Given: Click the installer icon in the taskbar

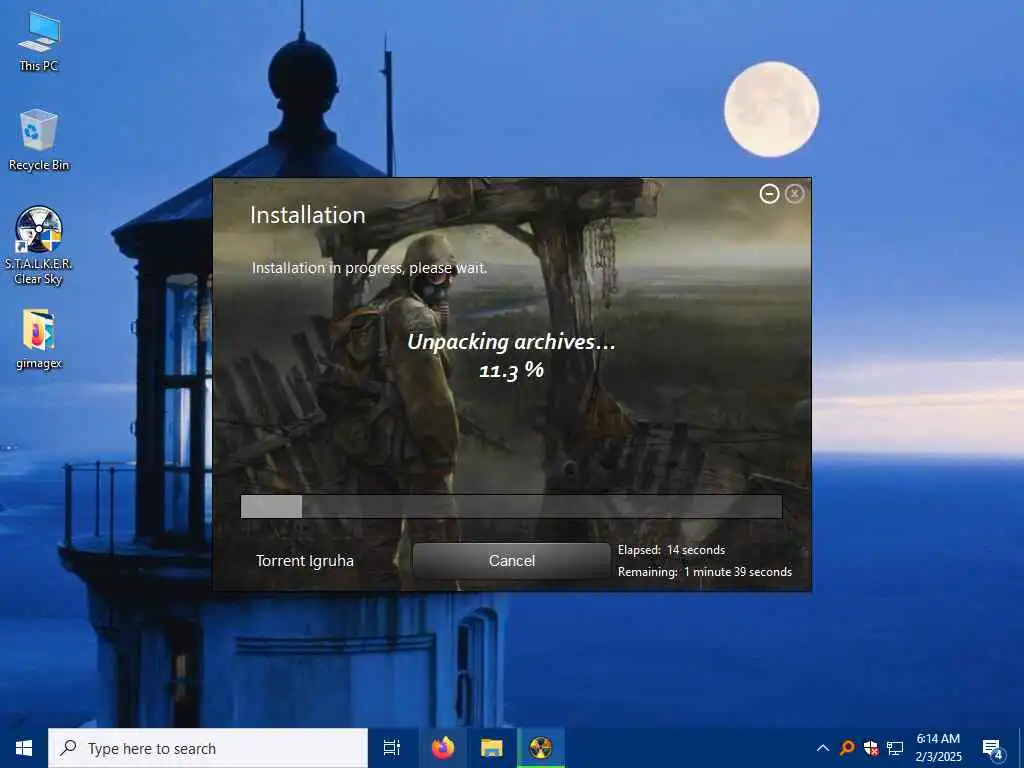Looking at the screenshot, I should click(x=541, y=748).
